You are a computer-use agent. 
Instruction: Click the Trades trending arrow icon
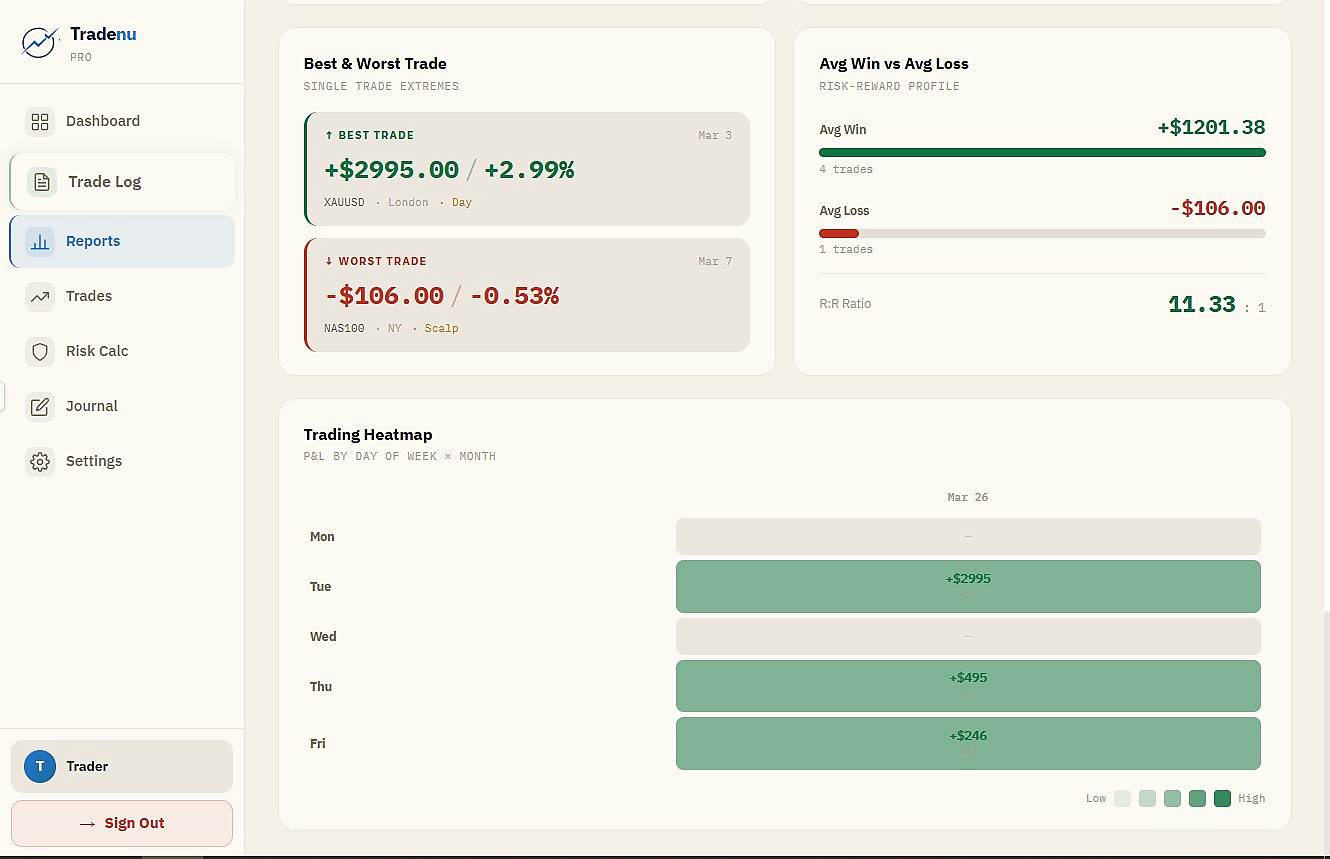(40, 297)
